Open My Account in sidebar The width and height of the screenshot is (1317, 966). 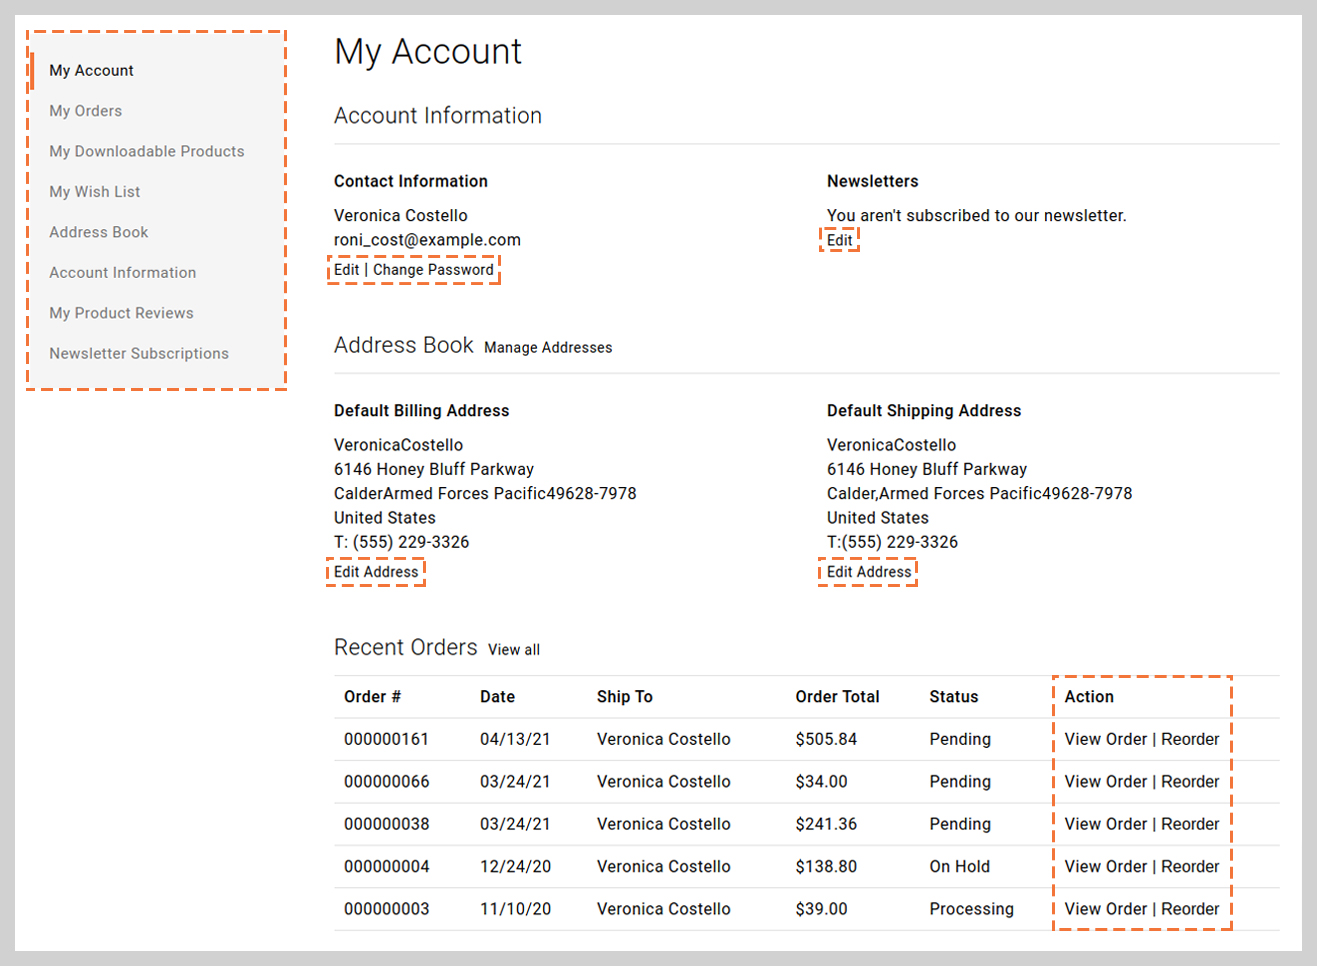pyautogui.click(x=91, y=71)
